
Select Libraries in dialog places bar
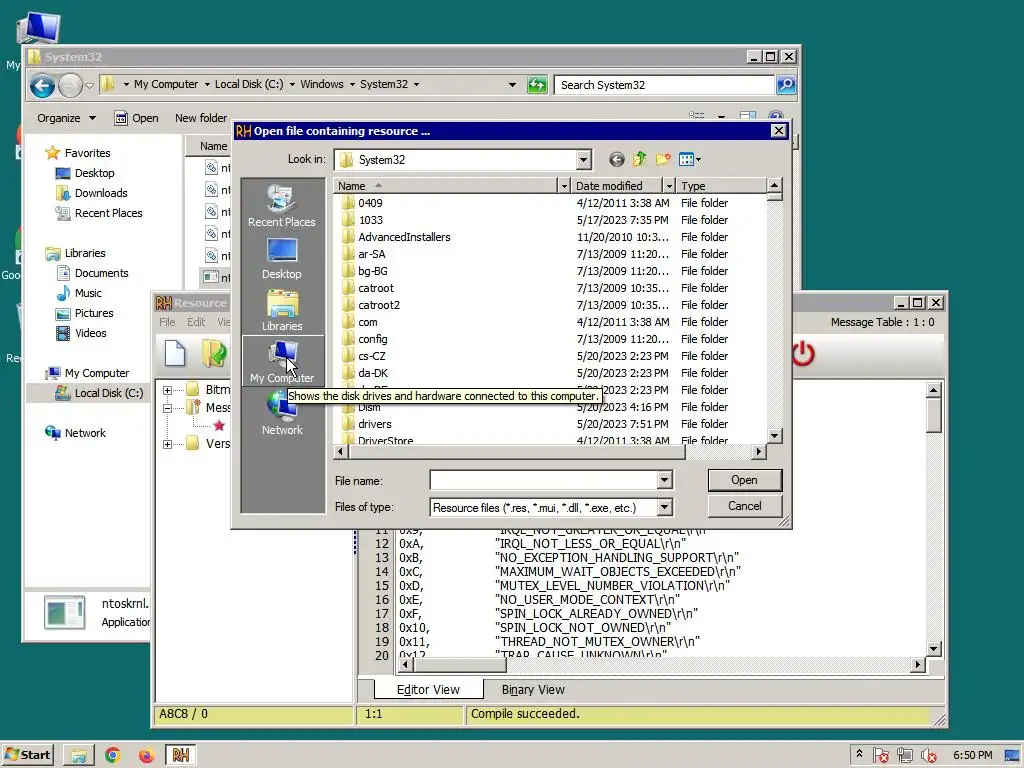(x=282, y=310)
